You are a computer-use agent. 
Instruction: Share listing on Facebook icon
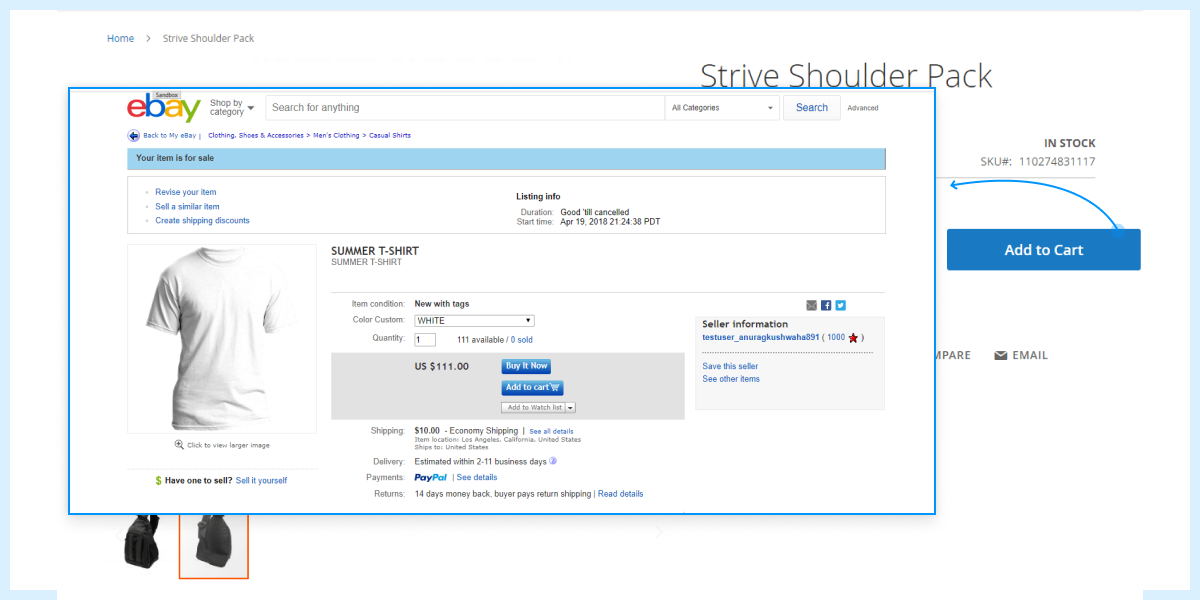click(x=826, y=305)
